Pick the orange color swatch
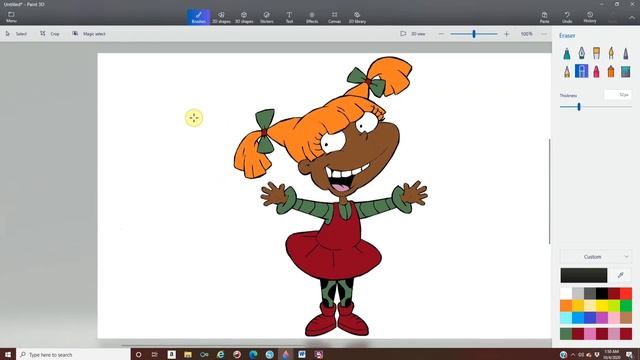This screenshot has width=640, height=360. point(566,305)
